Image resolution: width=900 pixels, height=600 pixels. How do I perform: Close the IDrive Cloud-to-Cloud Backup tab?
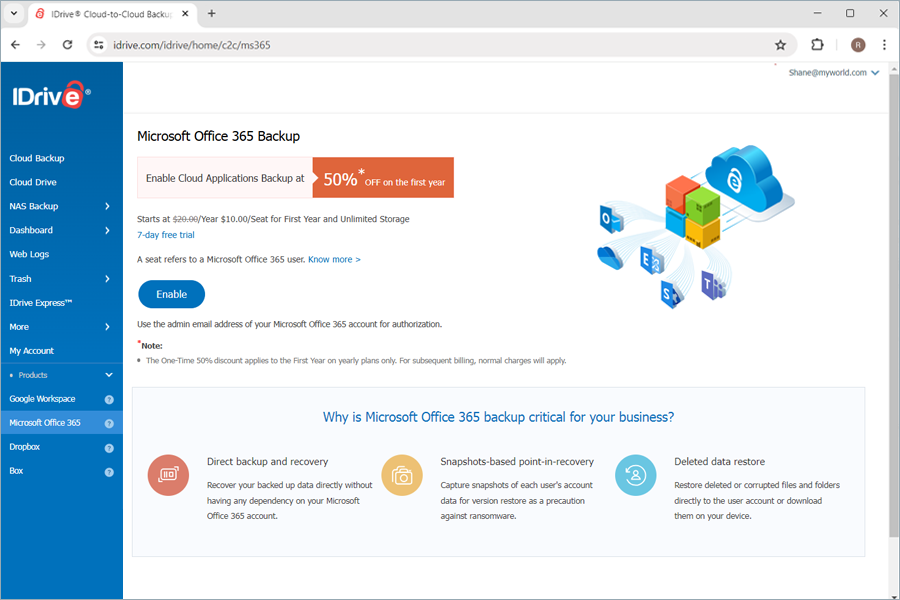[185, 13]
